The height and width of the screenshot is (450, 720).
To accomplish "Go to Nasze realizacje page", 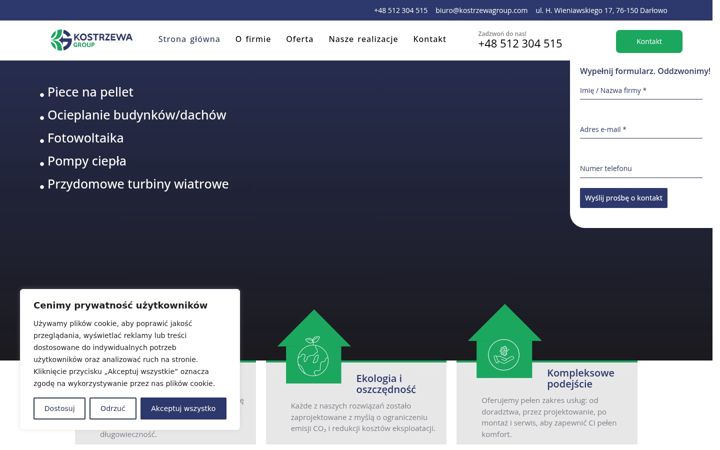I will [x=363, y=39].
